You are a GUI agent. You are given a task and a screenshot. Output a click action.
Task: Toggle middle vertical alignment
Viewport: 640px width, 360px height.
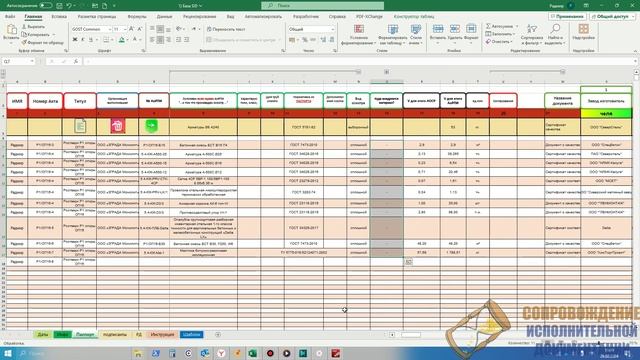(160, 29)
